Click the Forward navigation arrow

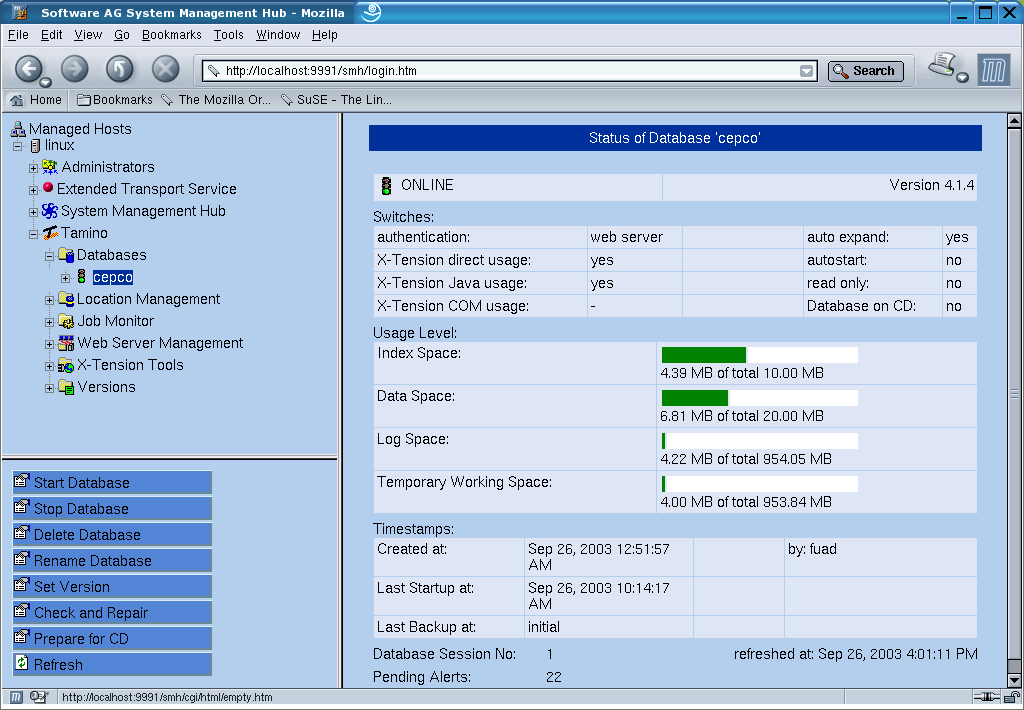click(x=74, y=69)
